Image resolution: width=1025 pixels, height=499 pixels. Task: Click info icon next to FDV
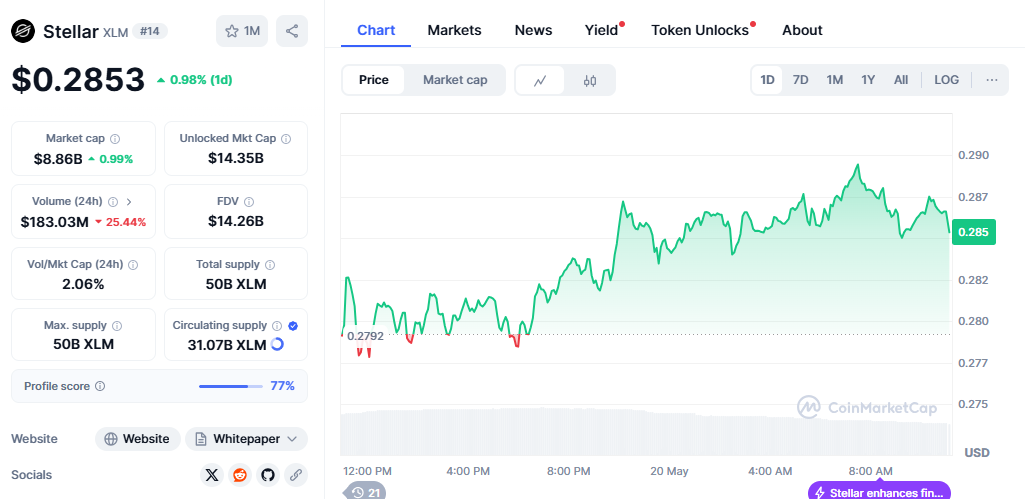249,202
